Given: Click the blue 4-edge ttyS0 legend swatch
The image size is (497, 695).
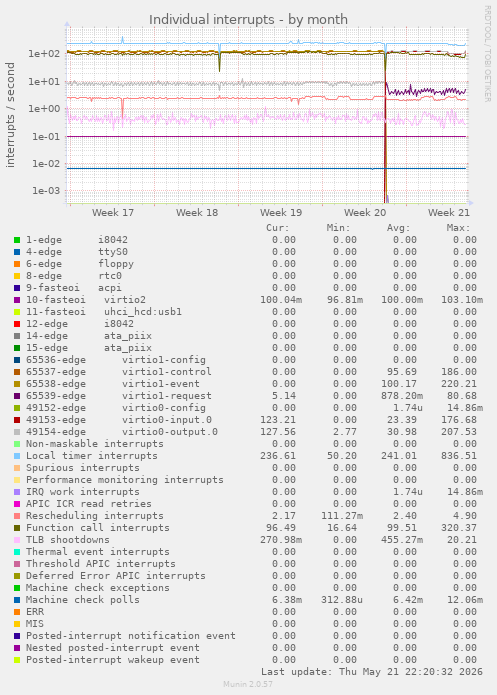Looking at the screenshot, I should [17, 252].
